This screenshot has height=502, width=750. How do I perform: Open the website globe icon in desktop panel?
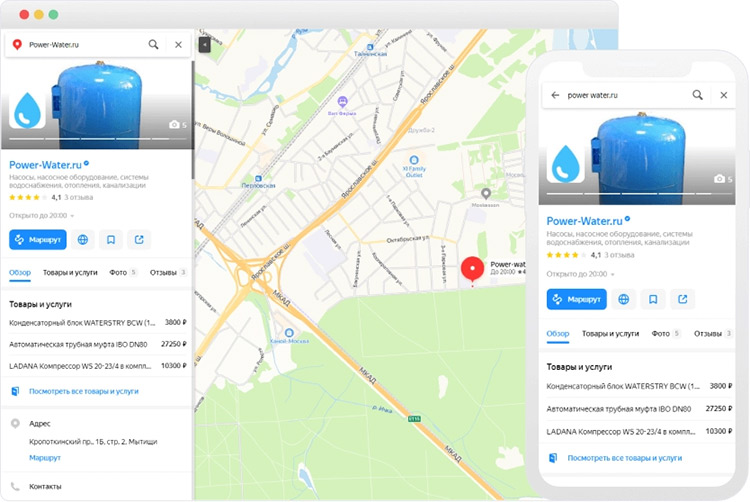[83, 240]
